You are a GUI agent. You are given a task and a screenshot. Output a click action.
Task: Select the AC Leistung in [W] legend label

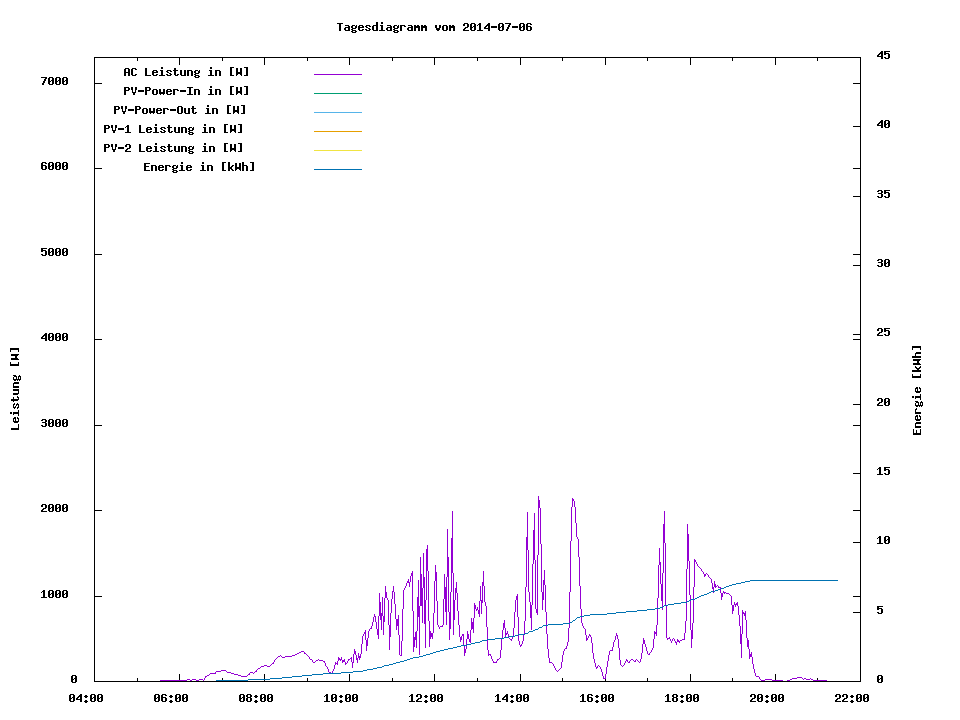tap(186, 72)
